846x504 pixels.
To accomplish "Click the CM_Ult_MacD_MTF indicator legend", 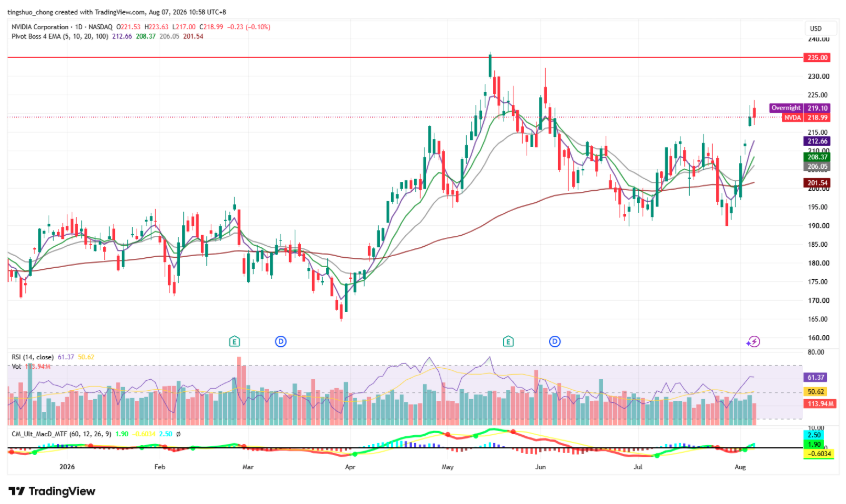I will click(62, 434).
